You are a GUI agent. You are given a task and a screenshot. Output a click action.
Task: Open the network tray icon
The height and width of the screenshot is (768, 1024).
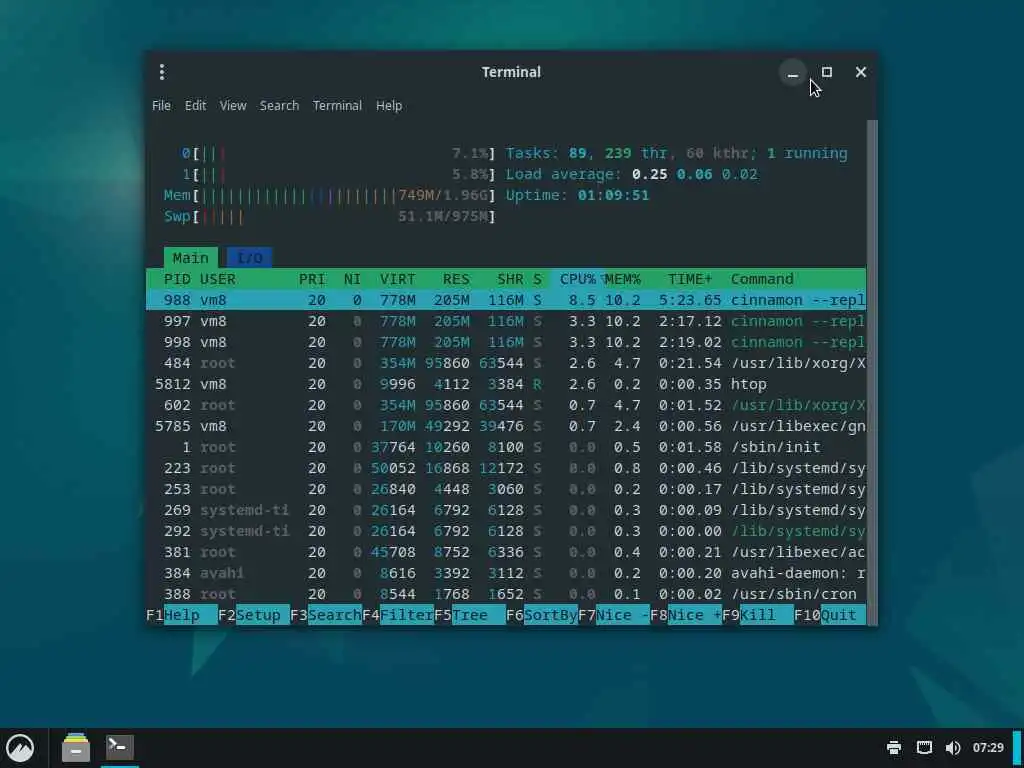pyautogui.click(x=924, y=748)
